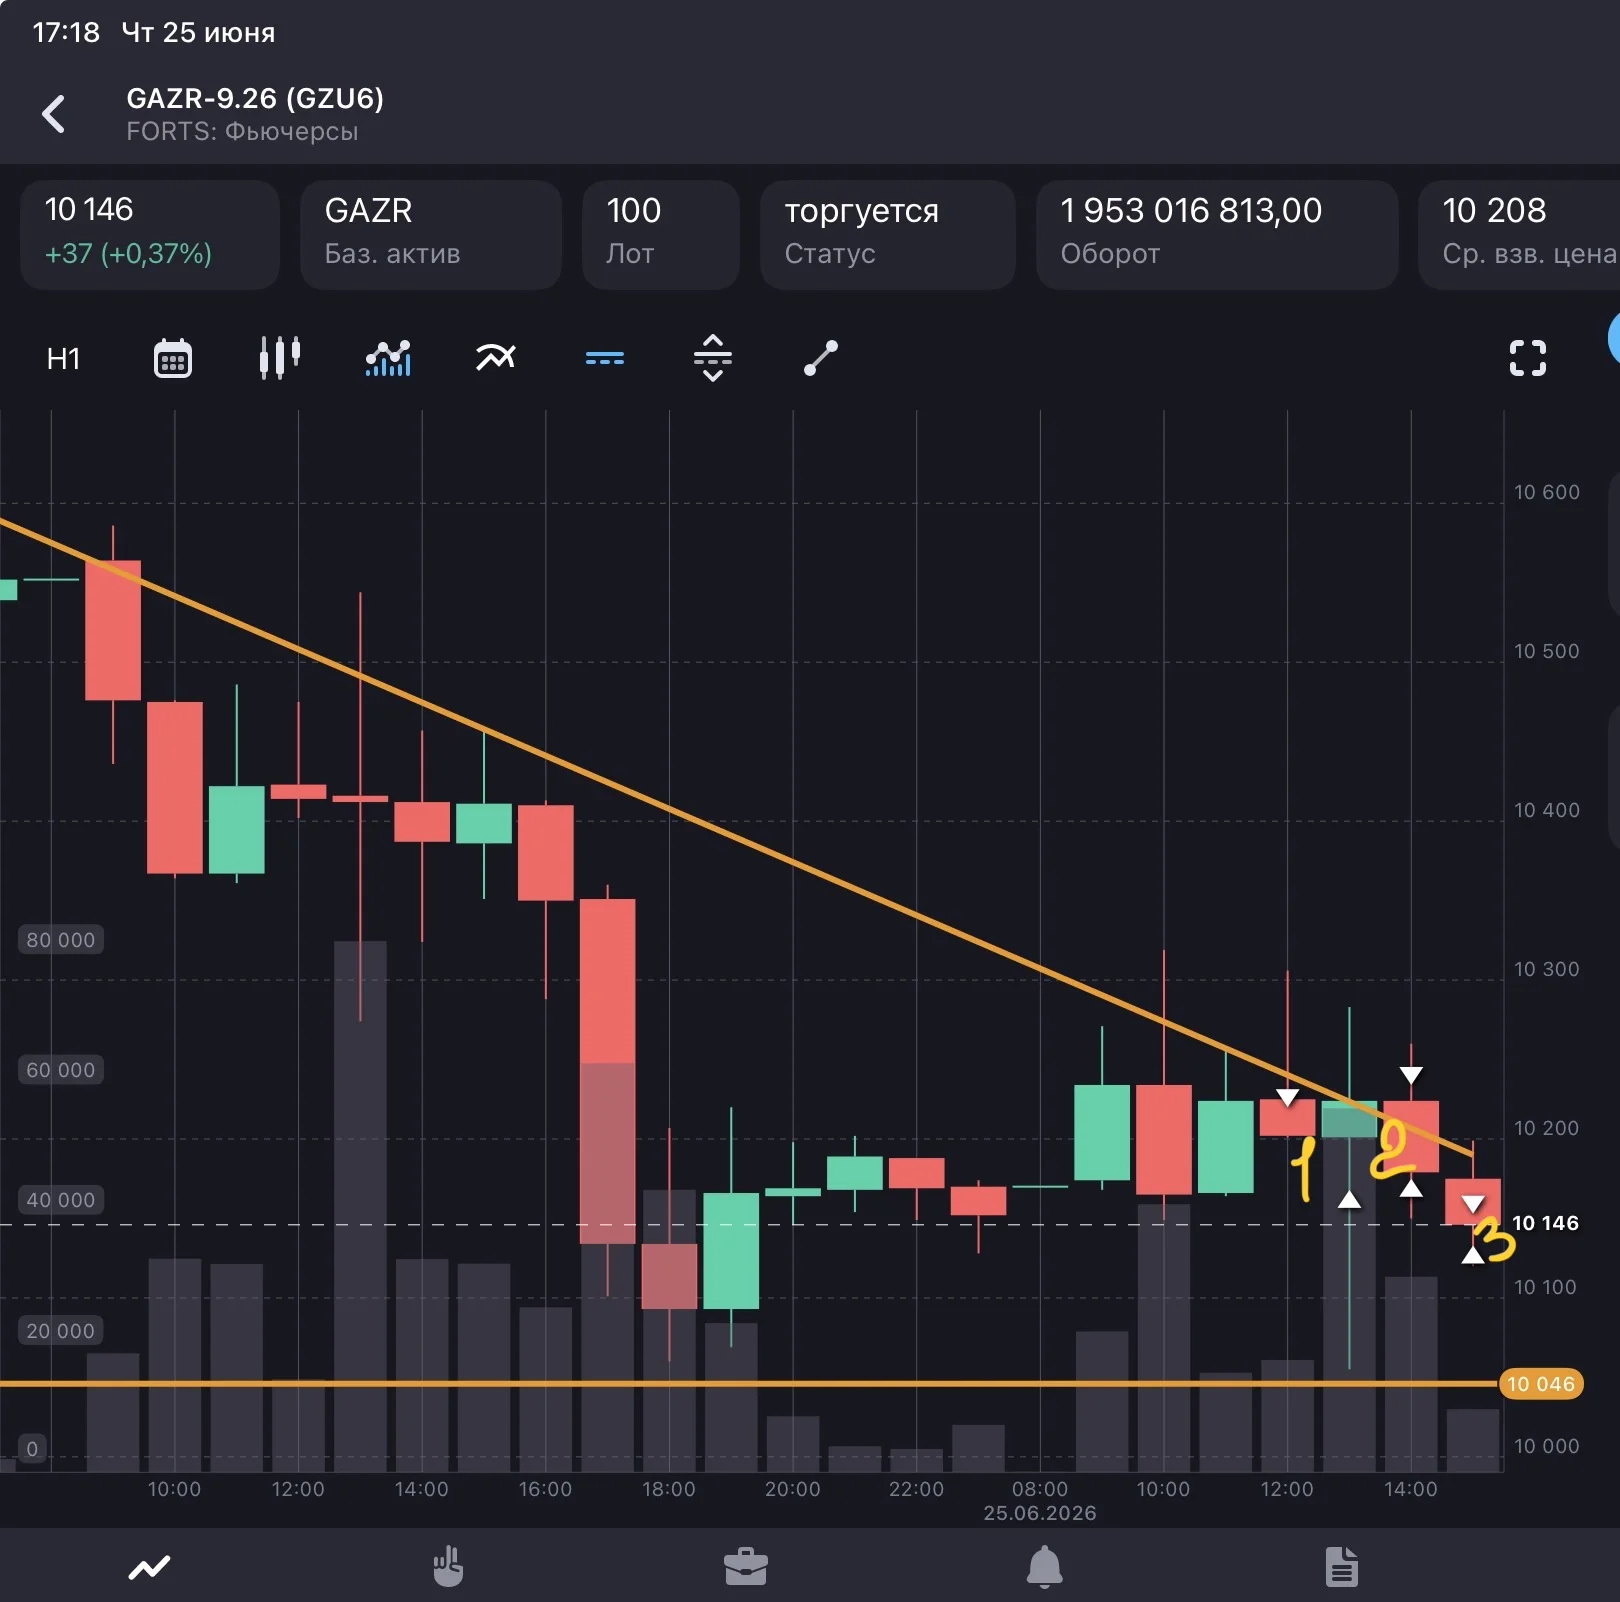
Task: Select the trend line drawing tool
Action: click(821, 358)
